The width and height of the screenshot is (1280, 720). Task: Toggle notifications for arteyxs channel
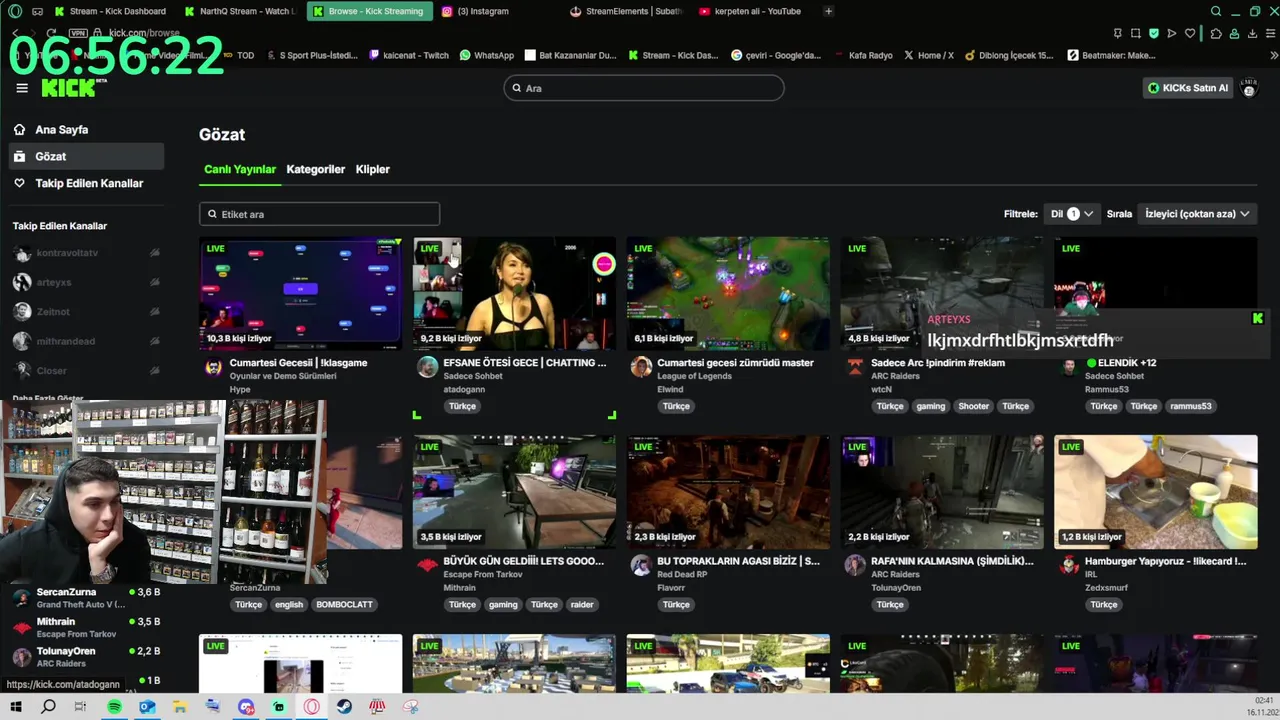click(x=154, y=282)
